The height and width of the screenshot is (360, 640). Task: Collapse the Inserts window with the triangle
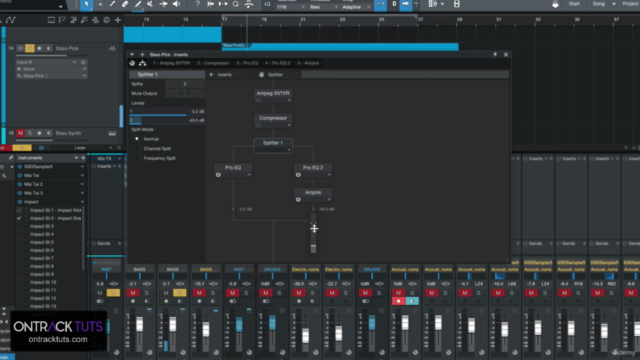(x=132, y=54)
